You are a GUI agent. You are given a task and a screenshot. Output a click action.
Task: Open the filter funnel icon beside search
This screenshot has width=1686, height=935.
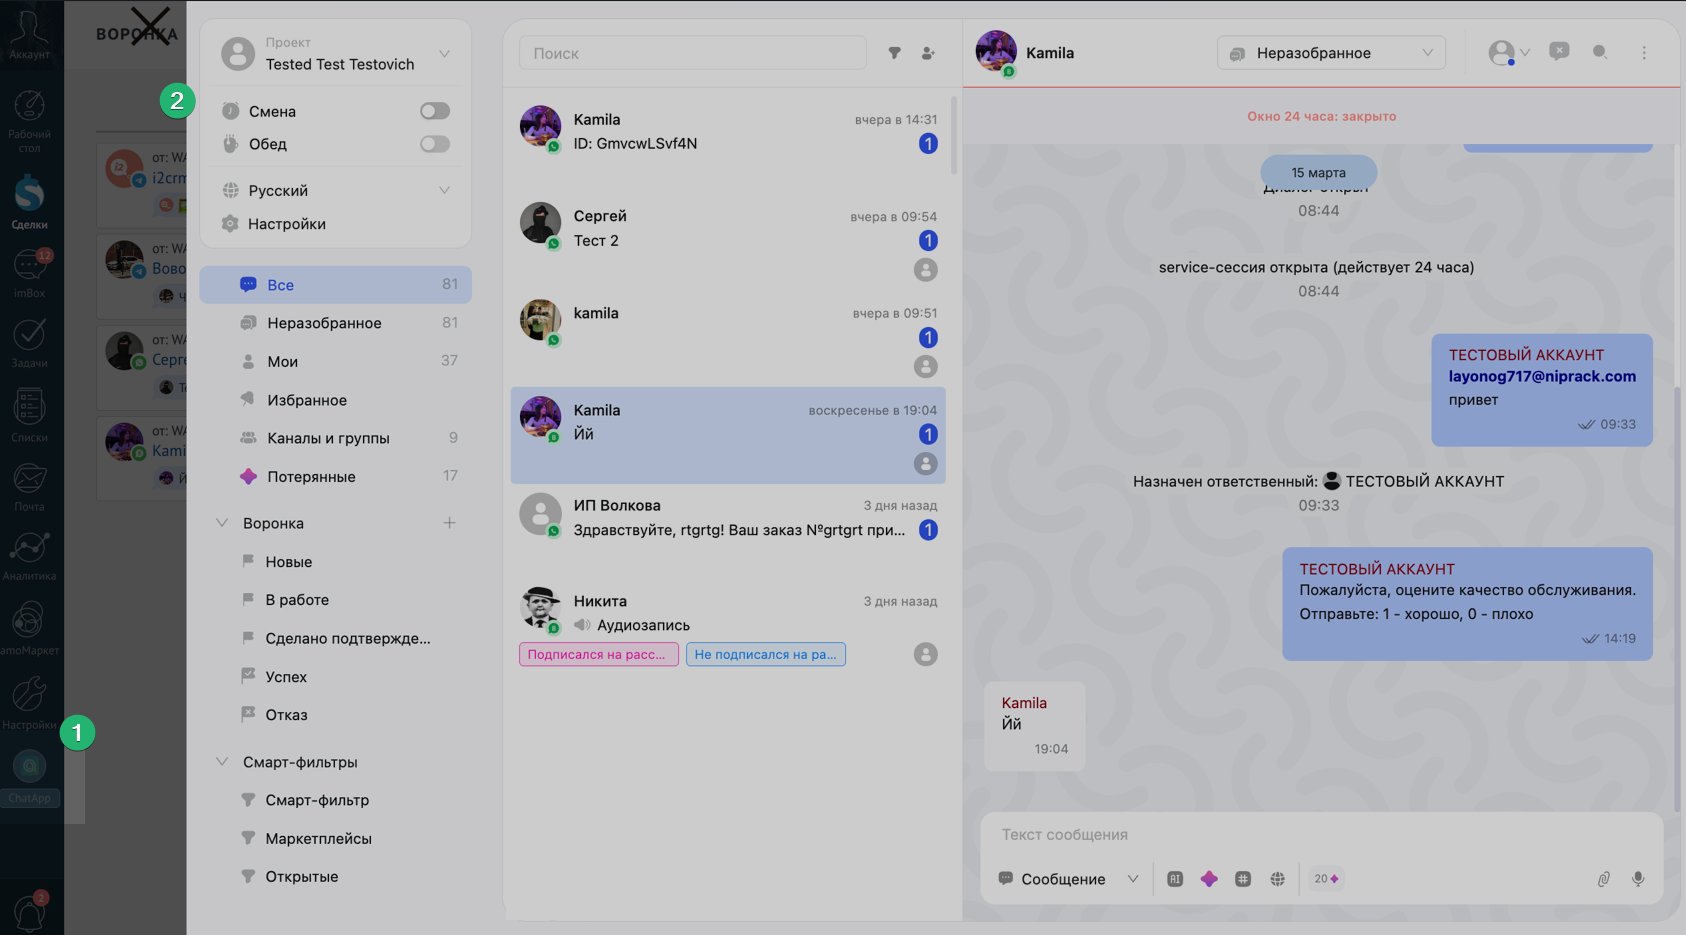pos(895,53)
